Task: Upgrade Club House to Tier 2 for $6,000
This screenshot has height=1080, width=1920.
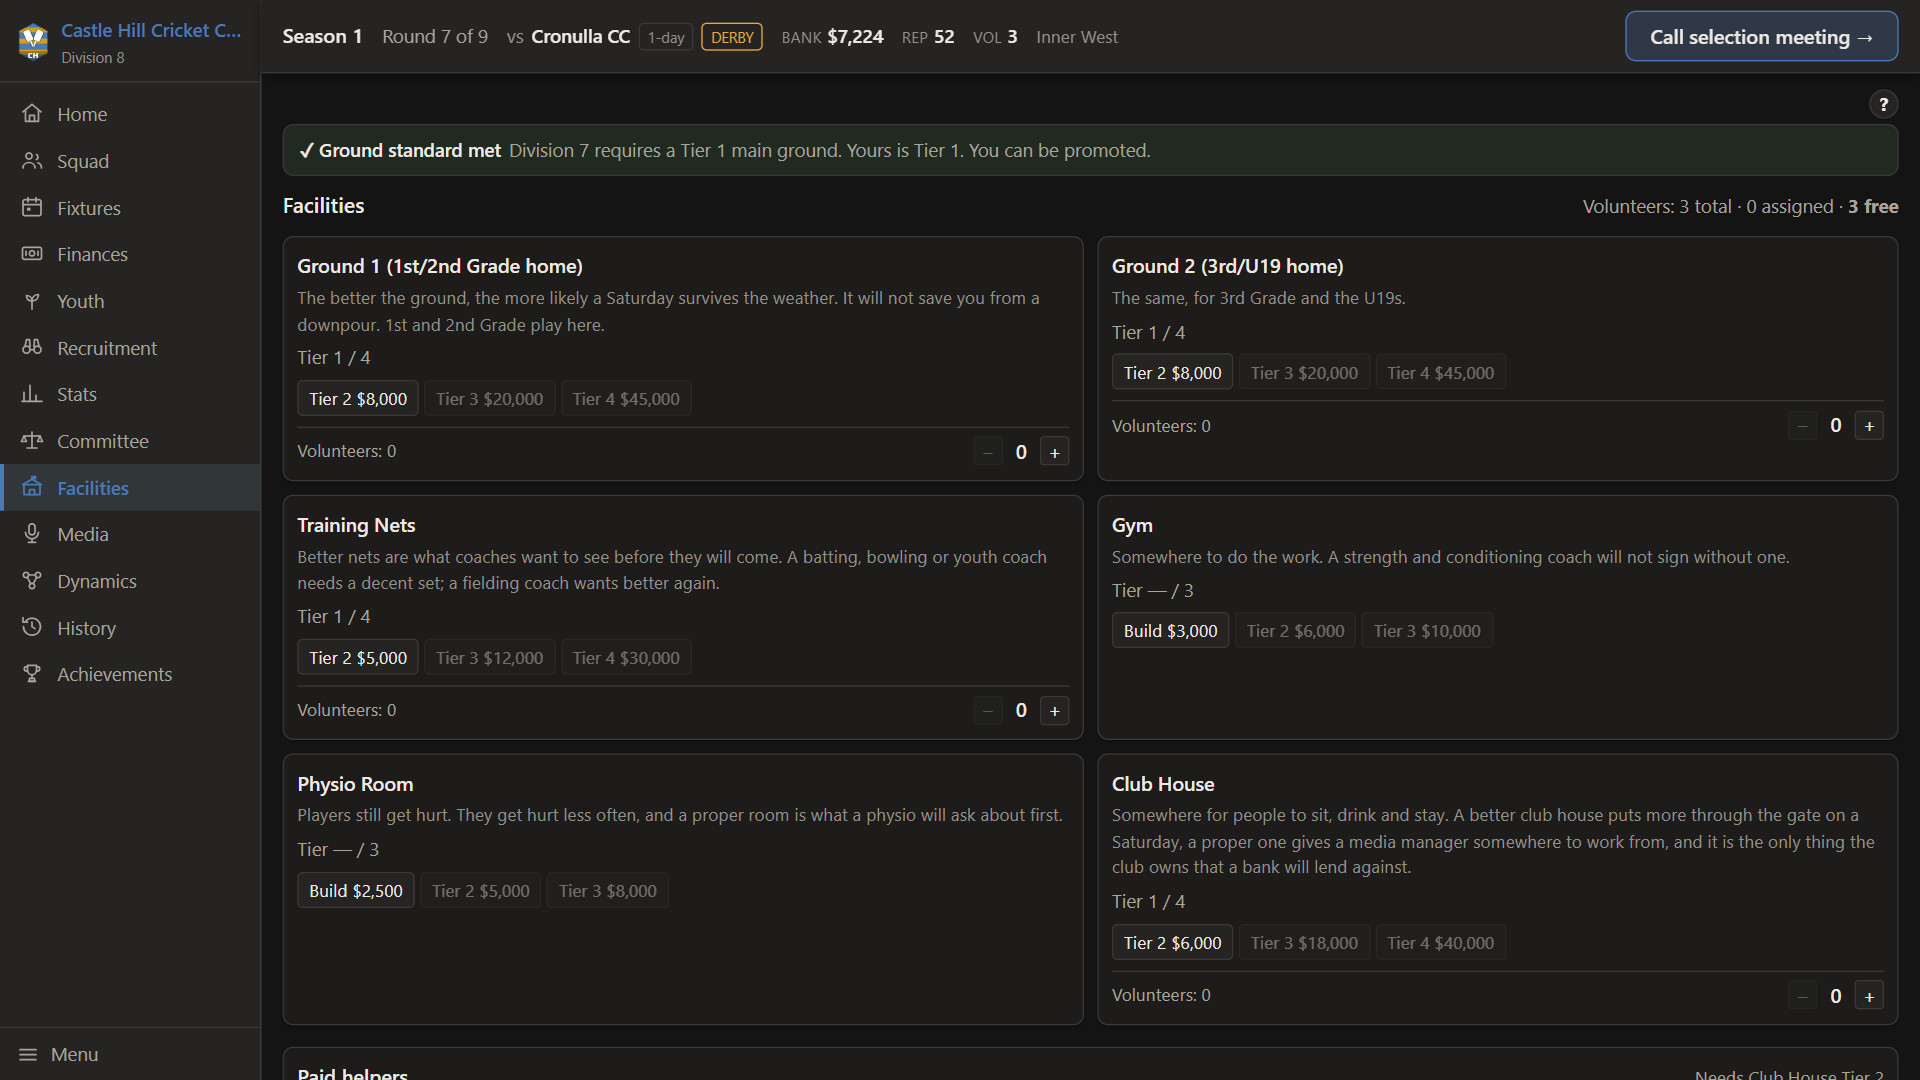Action: click(1172, 943)
